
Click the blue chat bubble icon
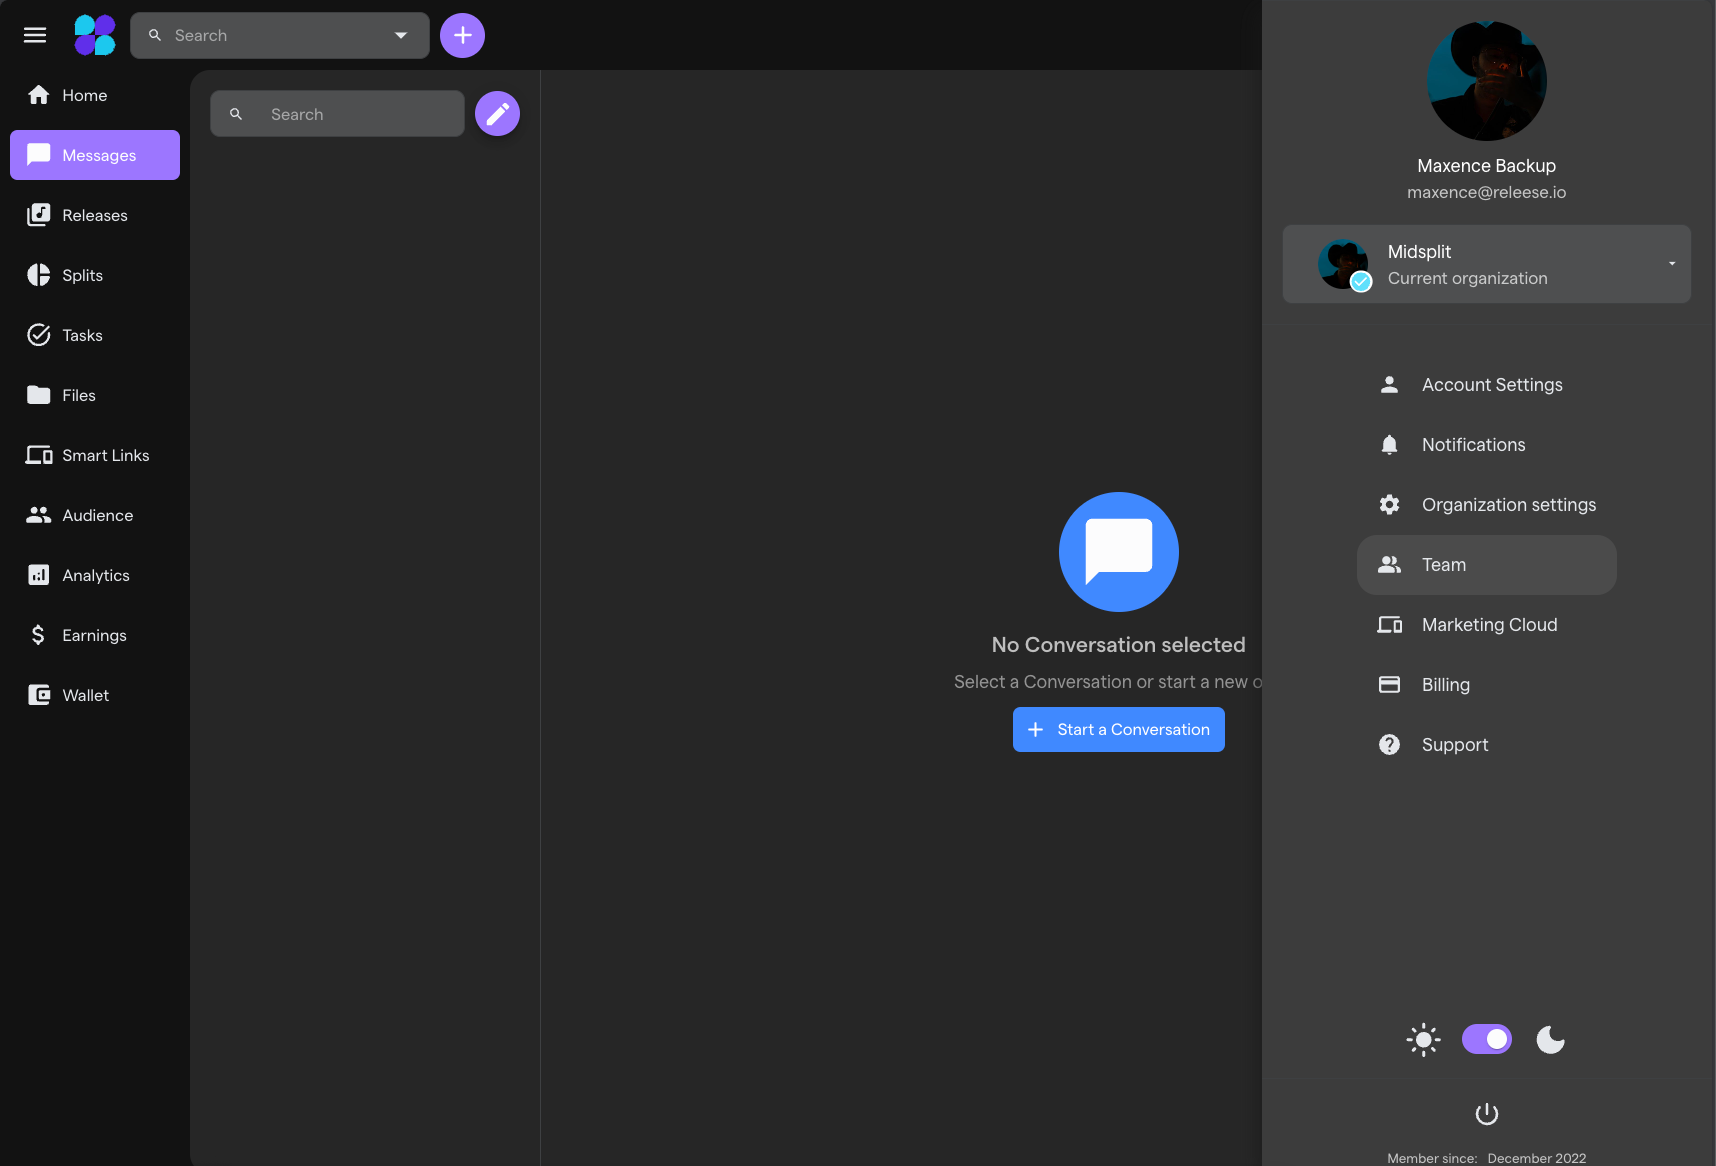click(x=1118, y=552)
